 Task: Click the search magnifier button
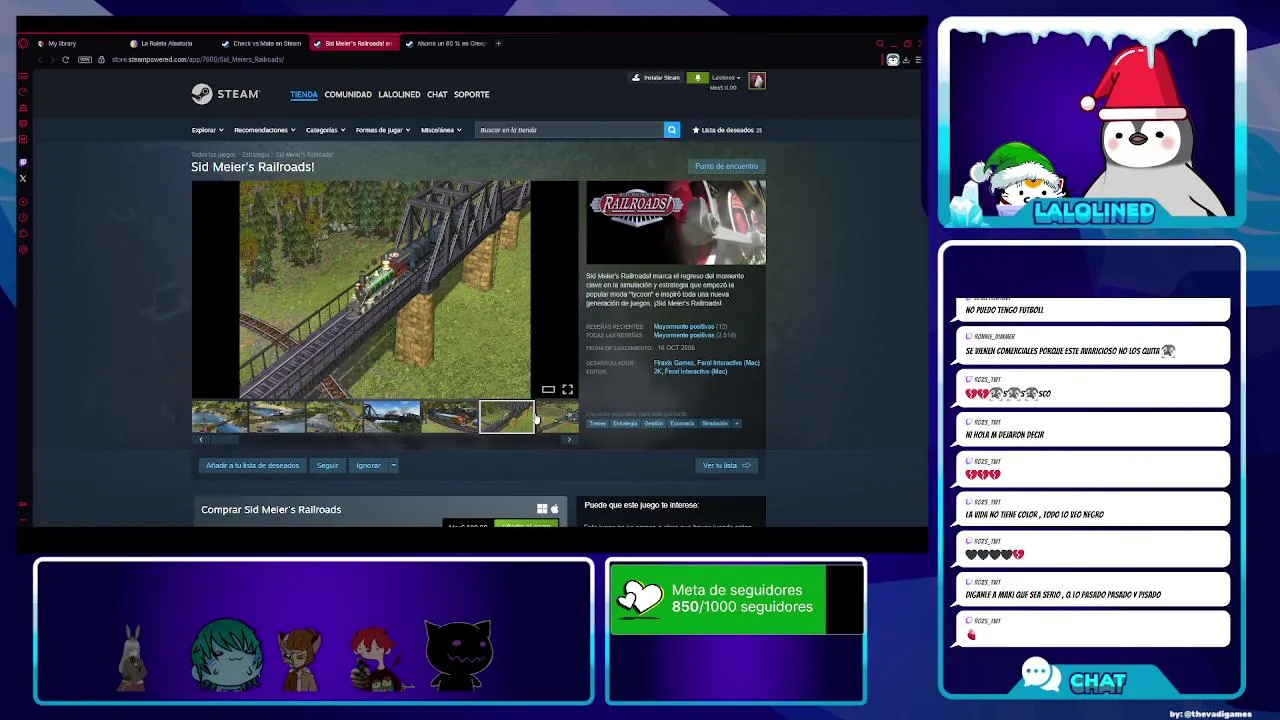coord(672,130)
